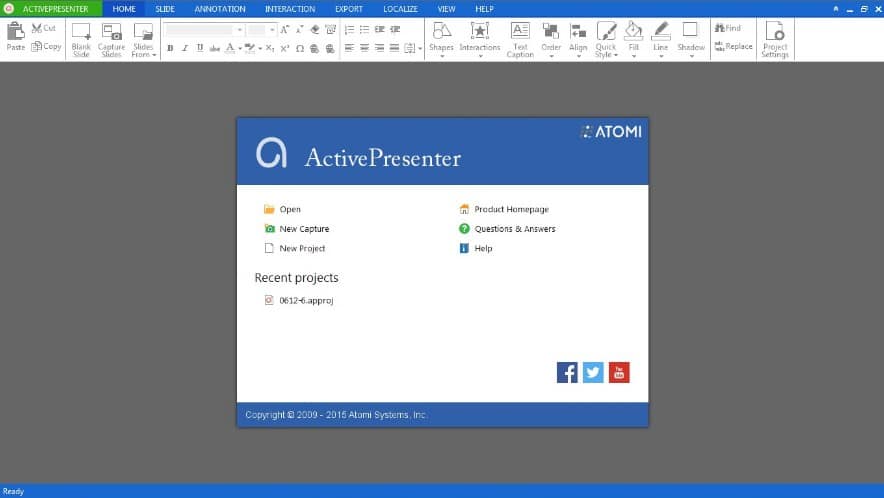884x498 pixels.
Task: Open the HOME ribbon tab
Action: pyautogui.click(x=124, y=9)
